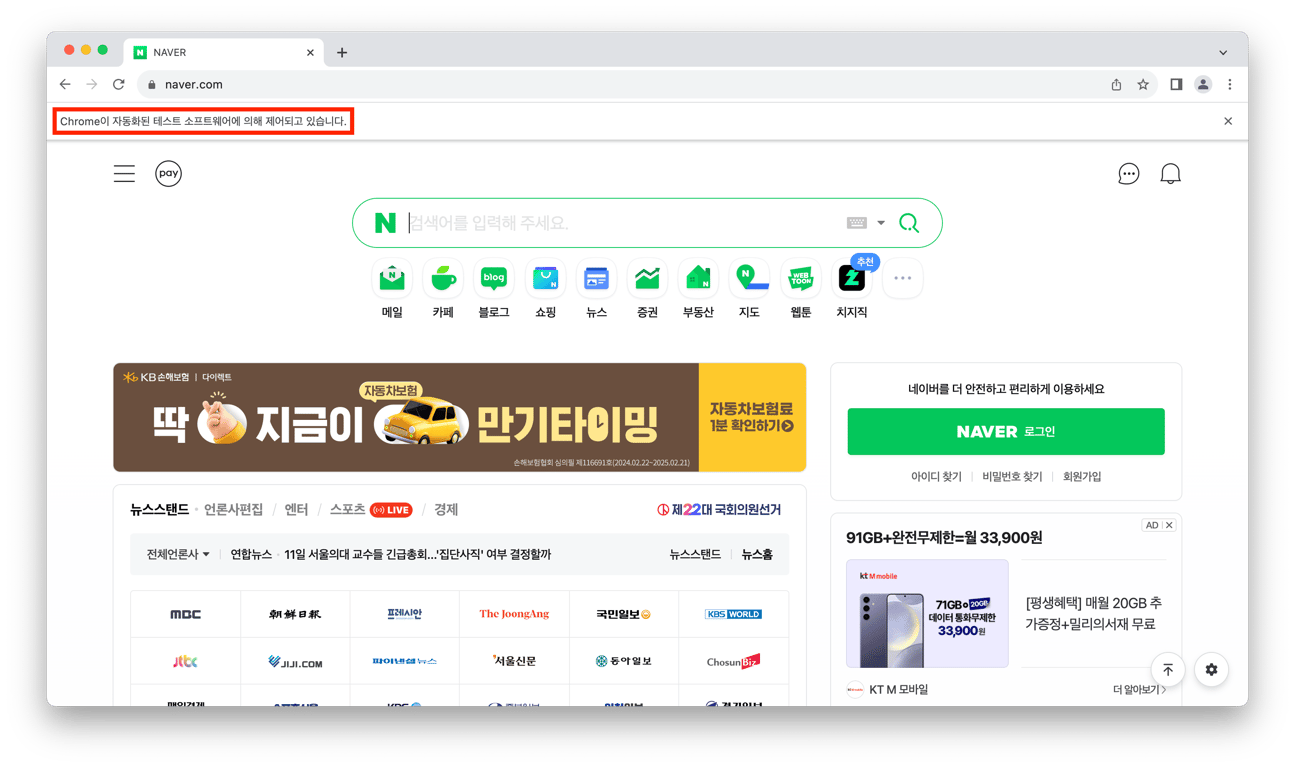This screenshot has width=1295, height=768.
Task: Open the 메일 shortcut icon
Action: [392, 279]
